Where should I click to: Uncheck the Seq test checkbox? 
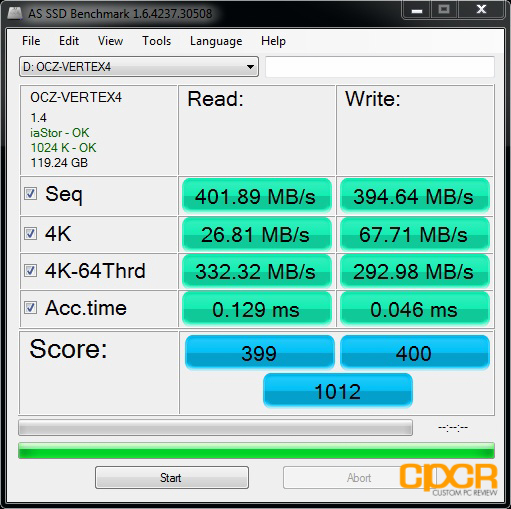tap(30, 194)
